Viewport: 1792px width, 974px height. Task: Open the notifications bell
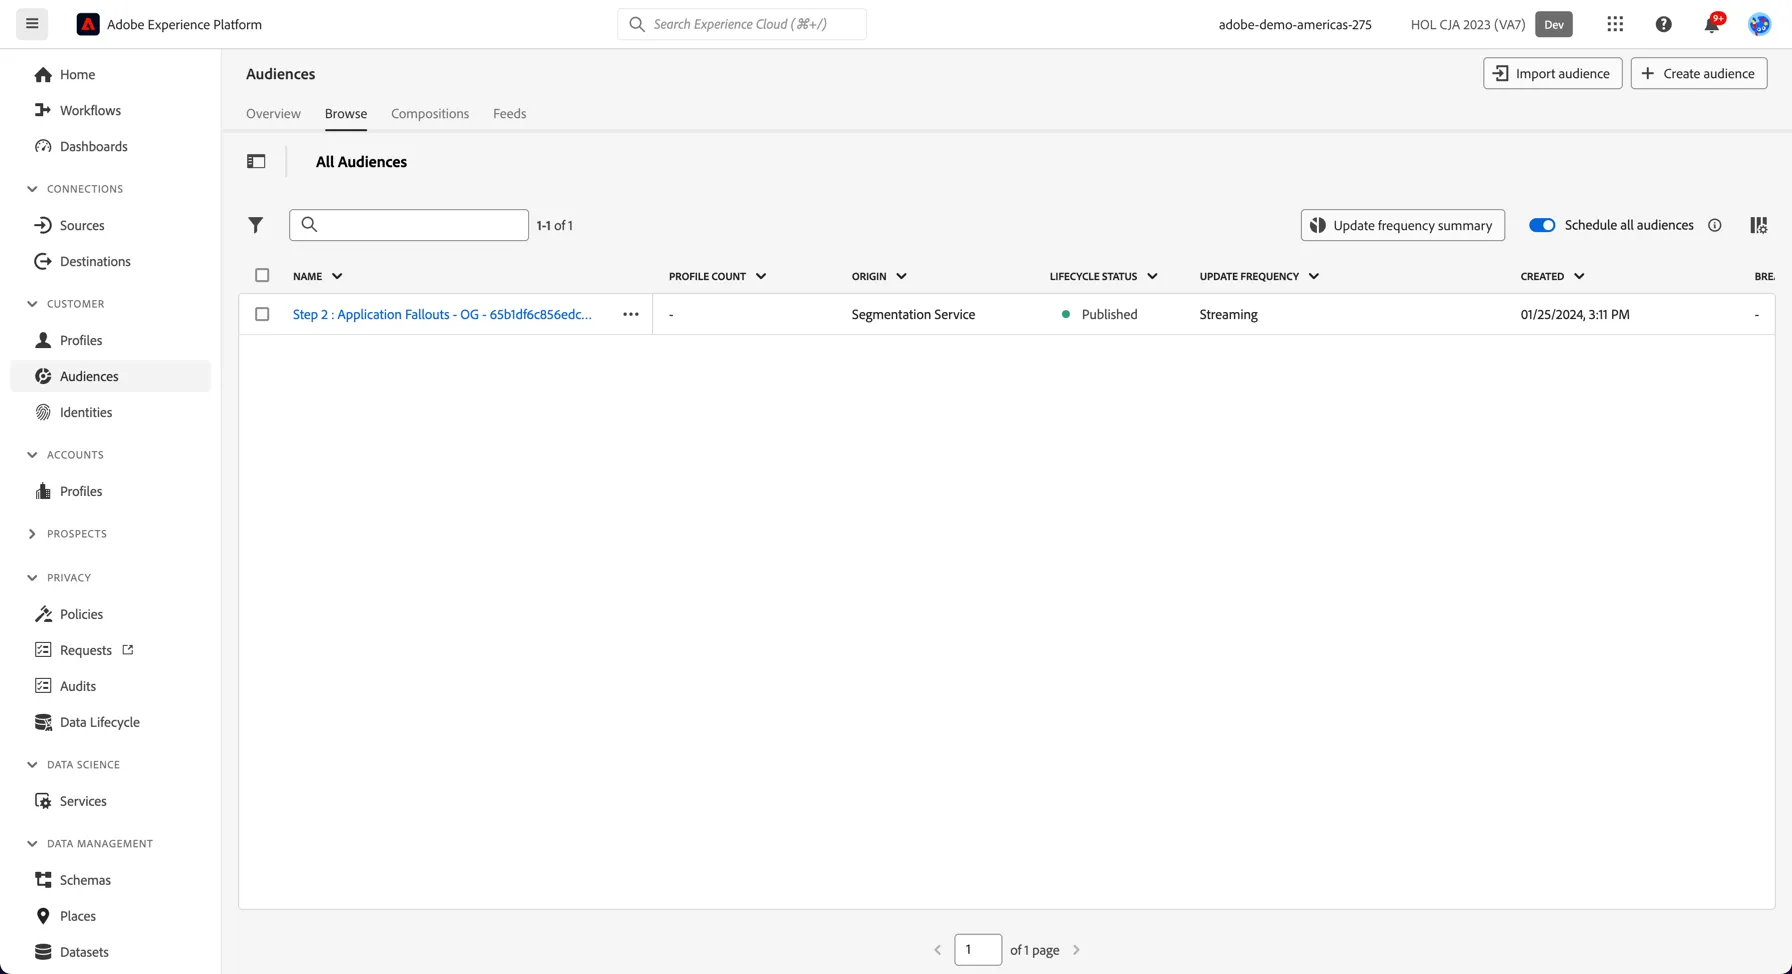point(1712,24)
